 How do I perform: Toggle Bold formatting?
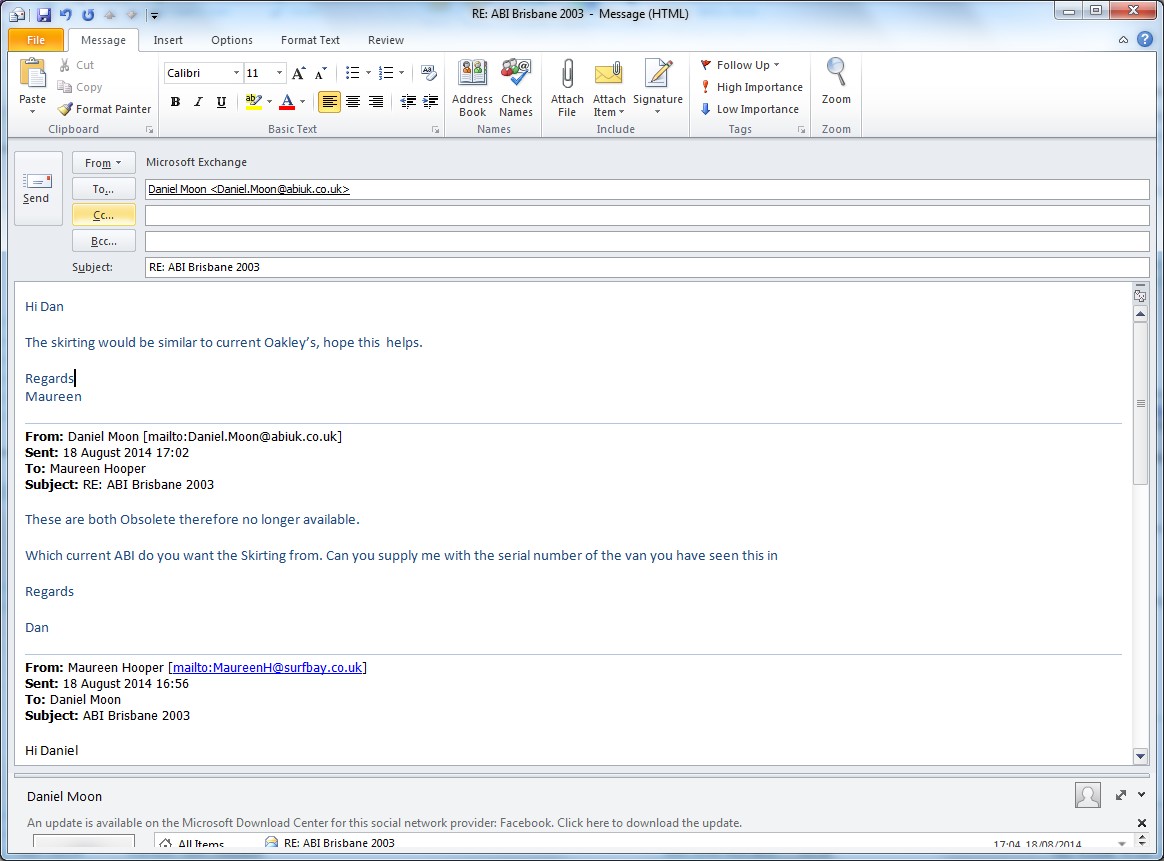(175, 102)
